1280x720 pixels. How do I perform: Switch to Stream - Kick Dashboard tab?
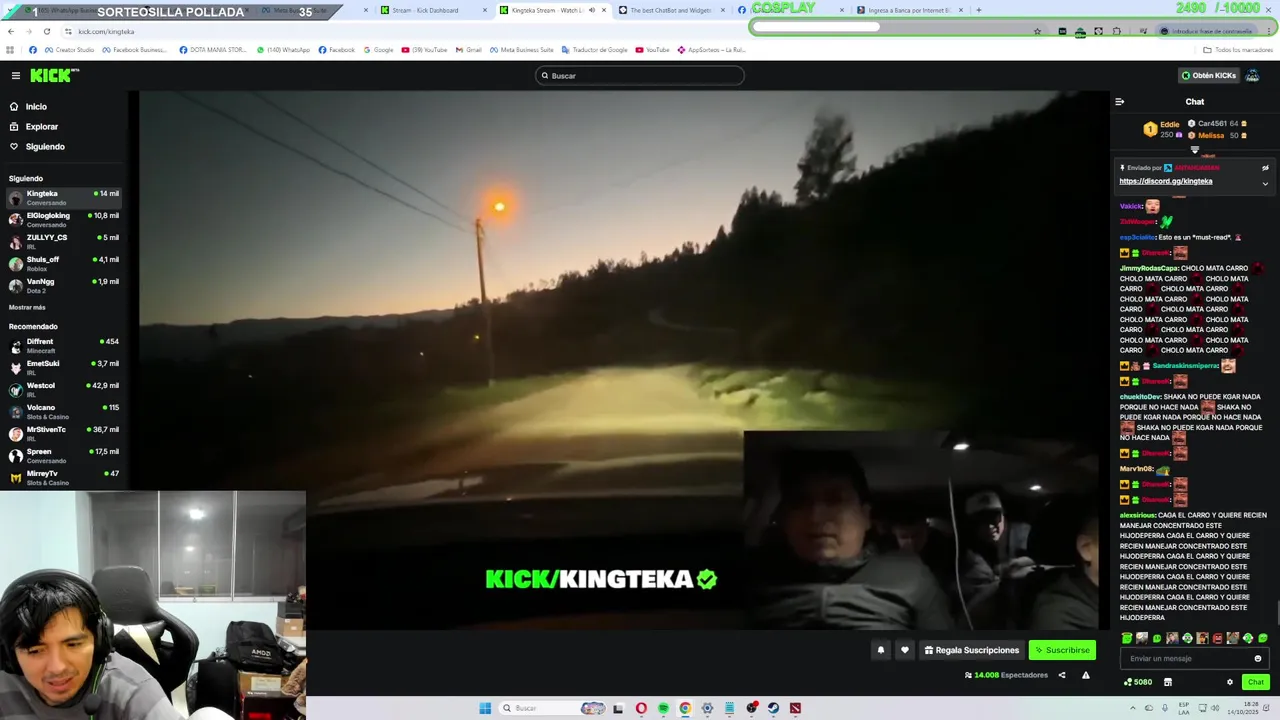(x=430, y=10)
